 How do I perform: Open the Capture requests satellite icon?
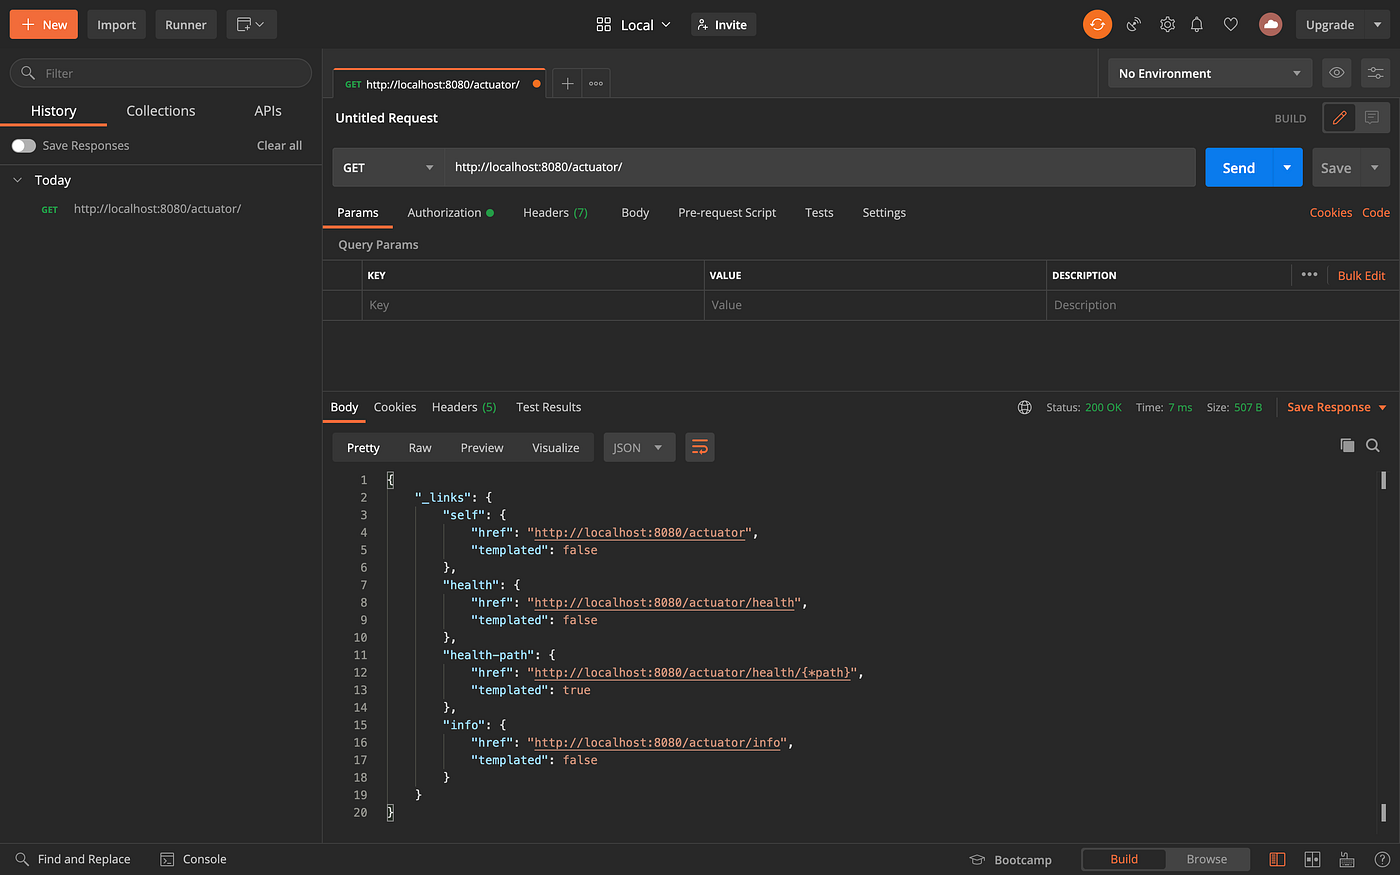point(1133,24)
